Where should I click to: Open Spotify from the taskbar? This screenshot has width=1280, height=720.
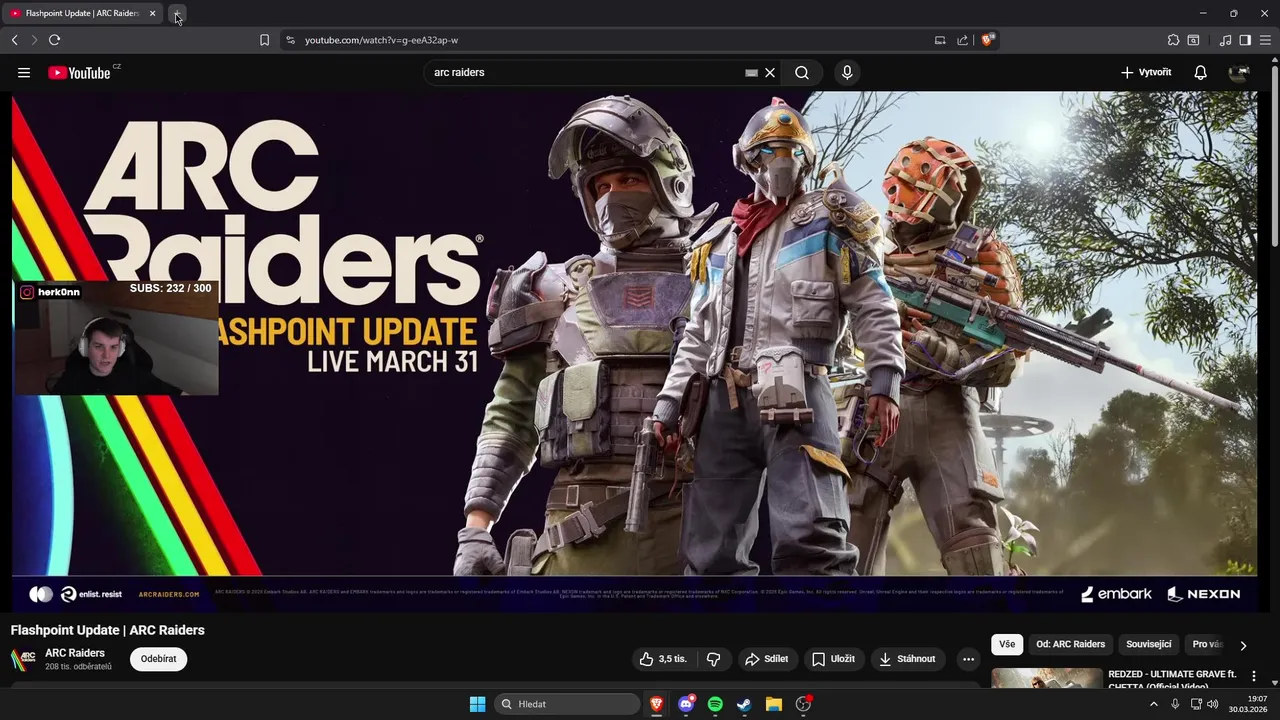[x=715, y=704]
